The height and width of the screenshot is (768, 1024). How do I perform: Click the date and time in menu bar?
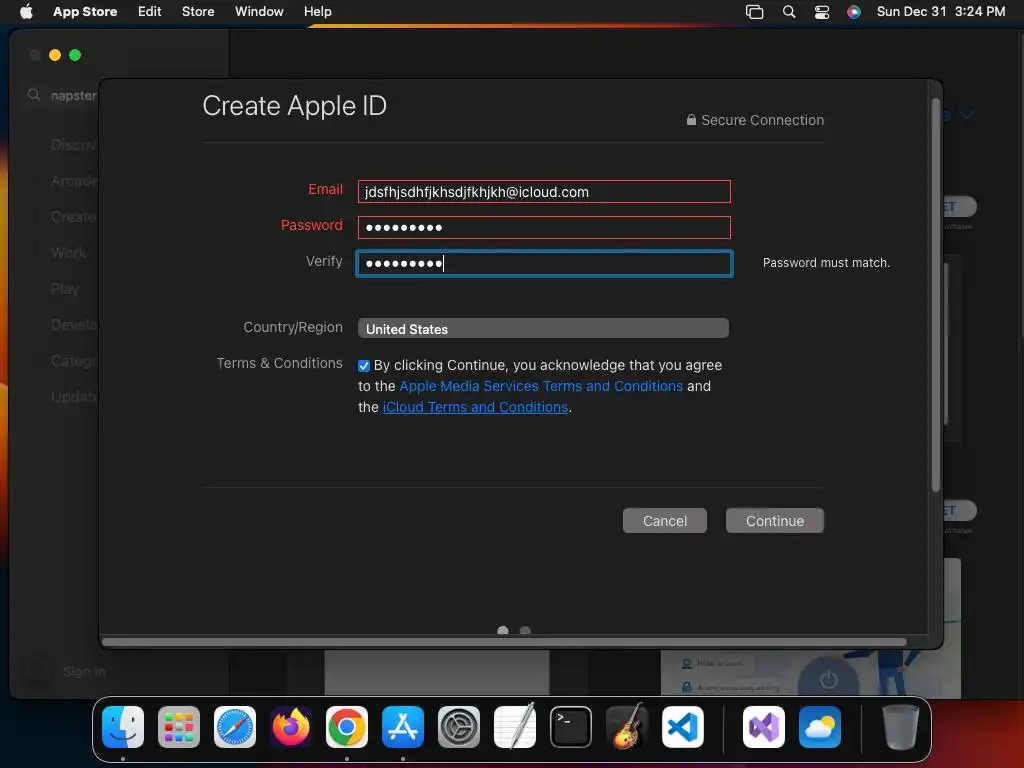click(940, 11)
